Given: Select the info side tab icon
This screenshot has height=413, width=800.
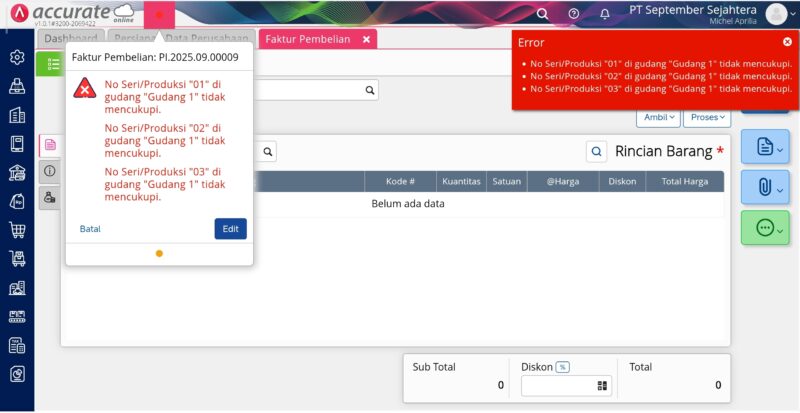Looking at the screenshot, I should pos(49,171).
